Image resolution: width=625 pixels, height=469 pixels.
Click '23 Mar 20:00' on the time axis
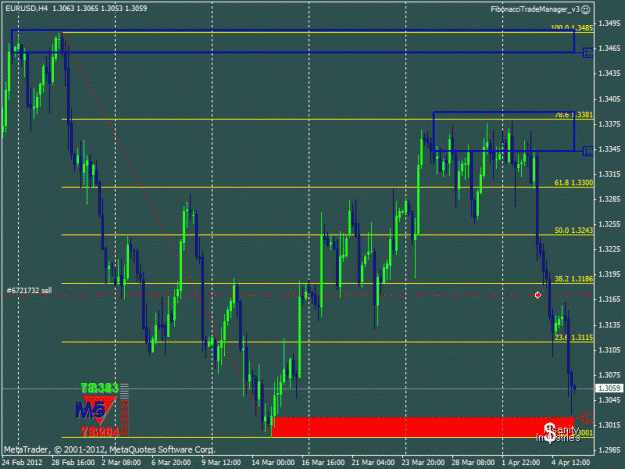(x=423, y=463)
